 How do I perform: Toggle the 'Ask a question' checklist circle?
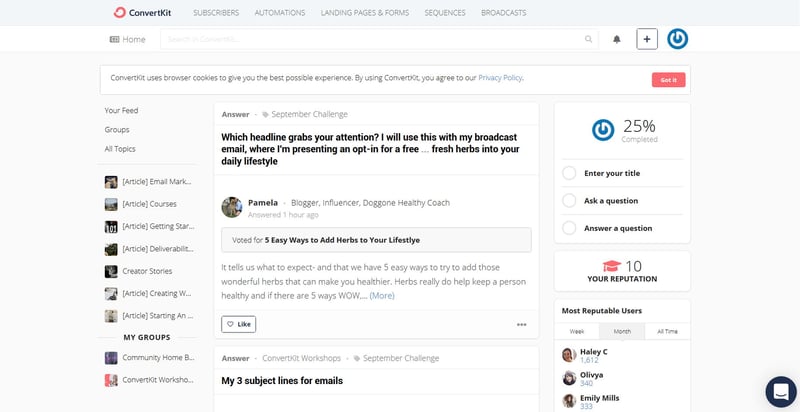569,201
